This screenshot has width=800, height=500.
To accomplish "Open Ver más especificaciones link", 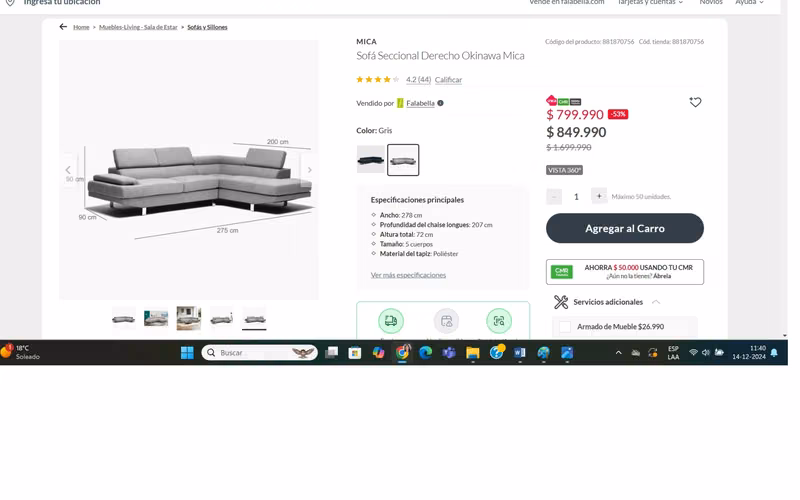I will coord(408,275).
